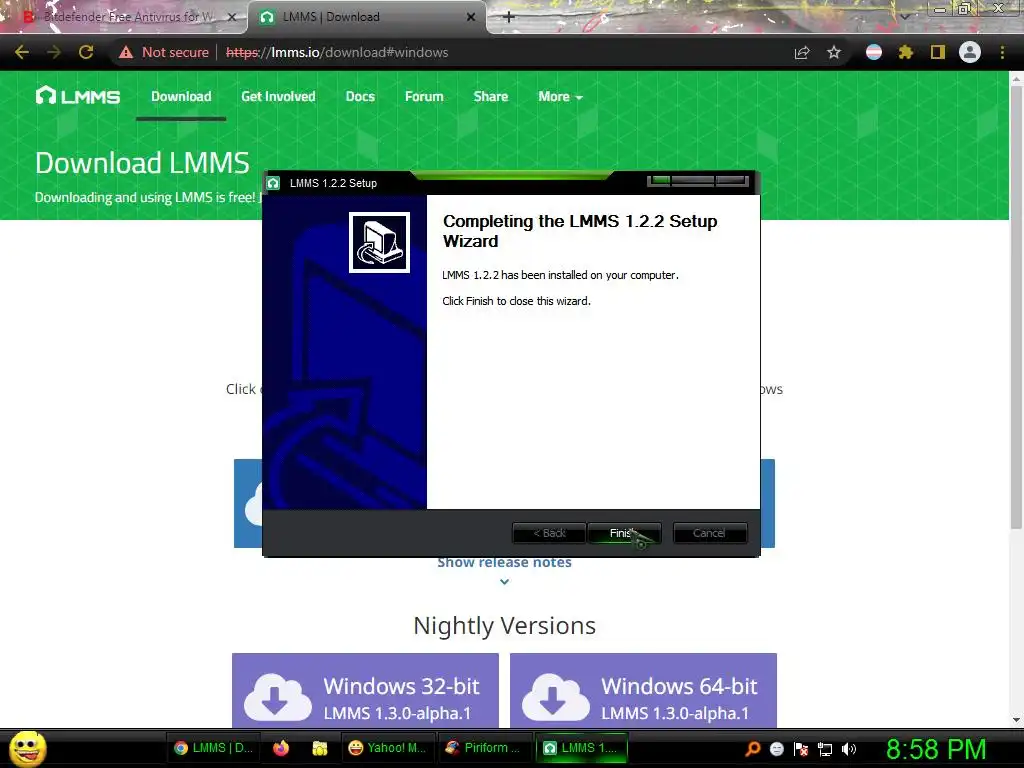1024x768 pixels.
Task: Open the file folder taskbar icon
Action: coord(319,748)
